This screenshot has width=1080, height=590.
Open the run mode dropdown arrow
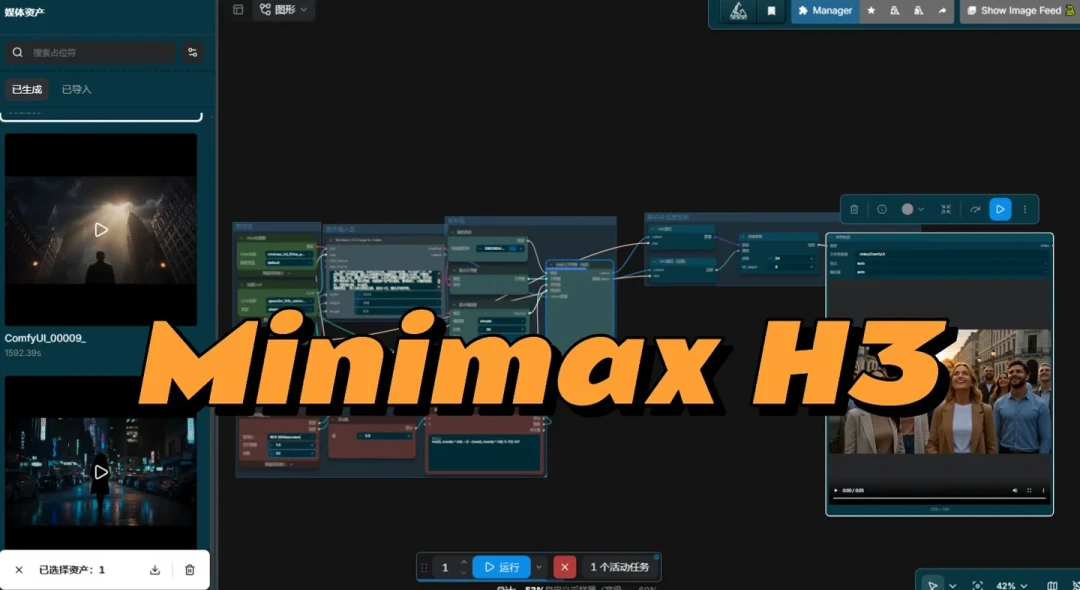539,567
